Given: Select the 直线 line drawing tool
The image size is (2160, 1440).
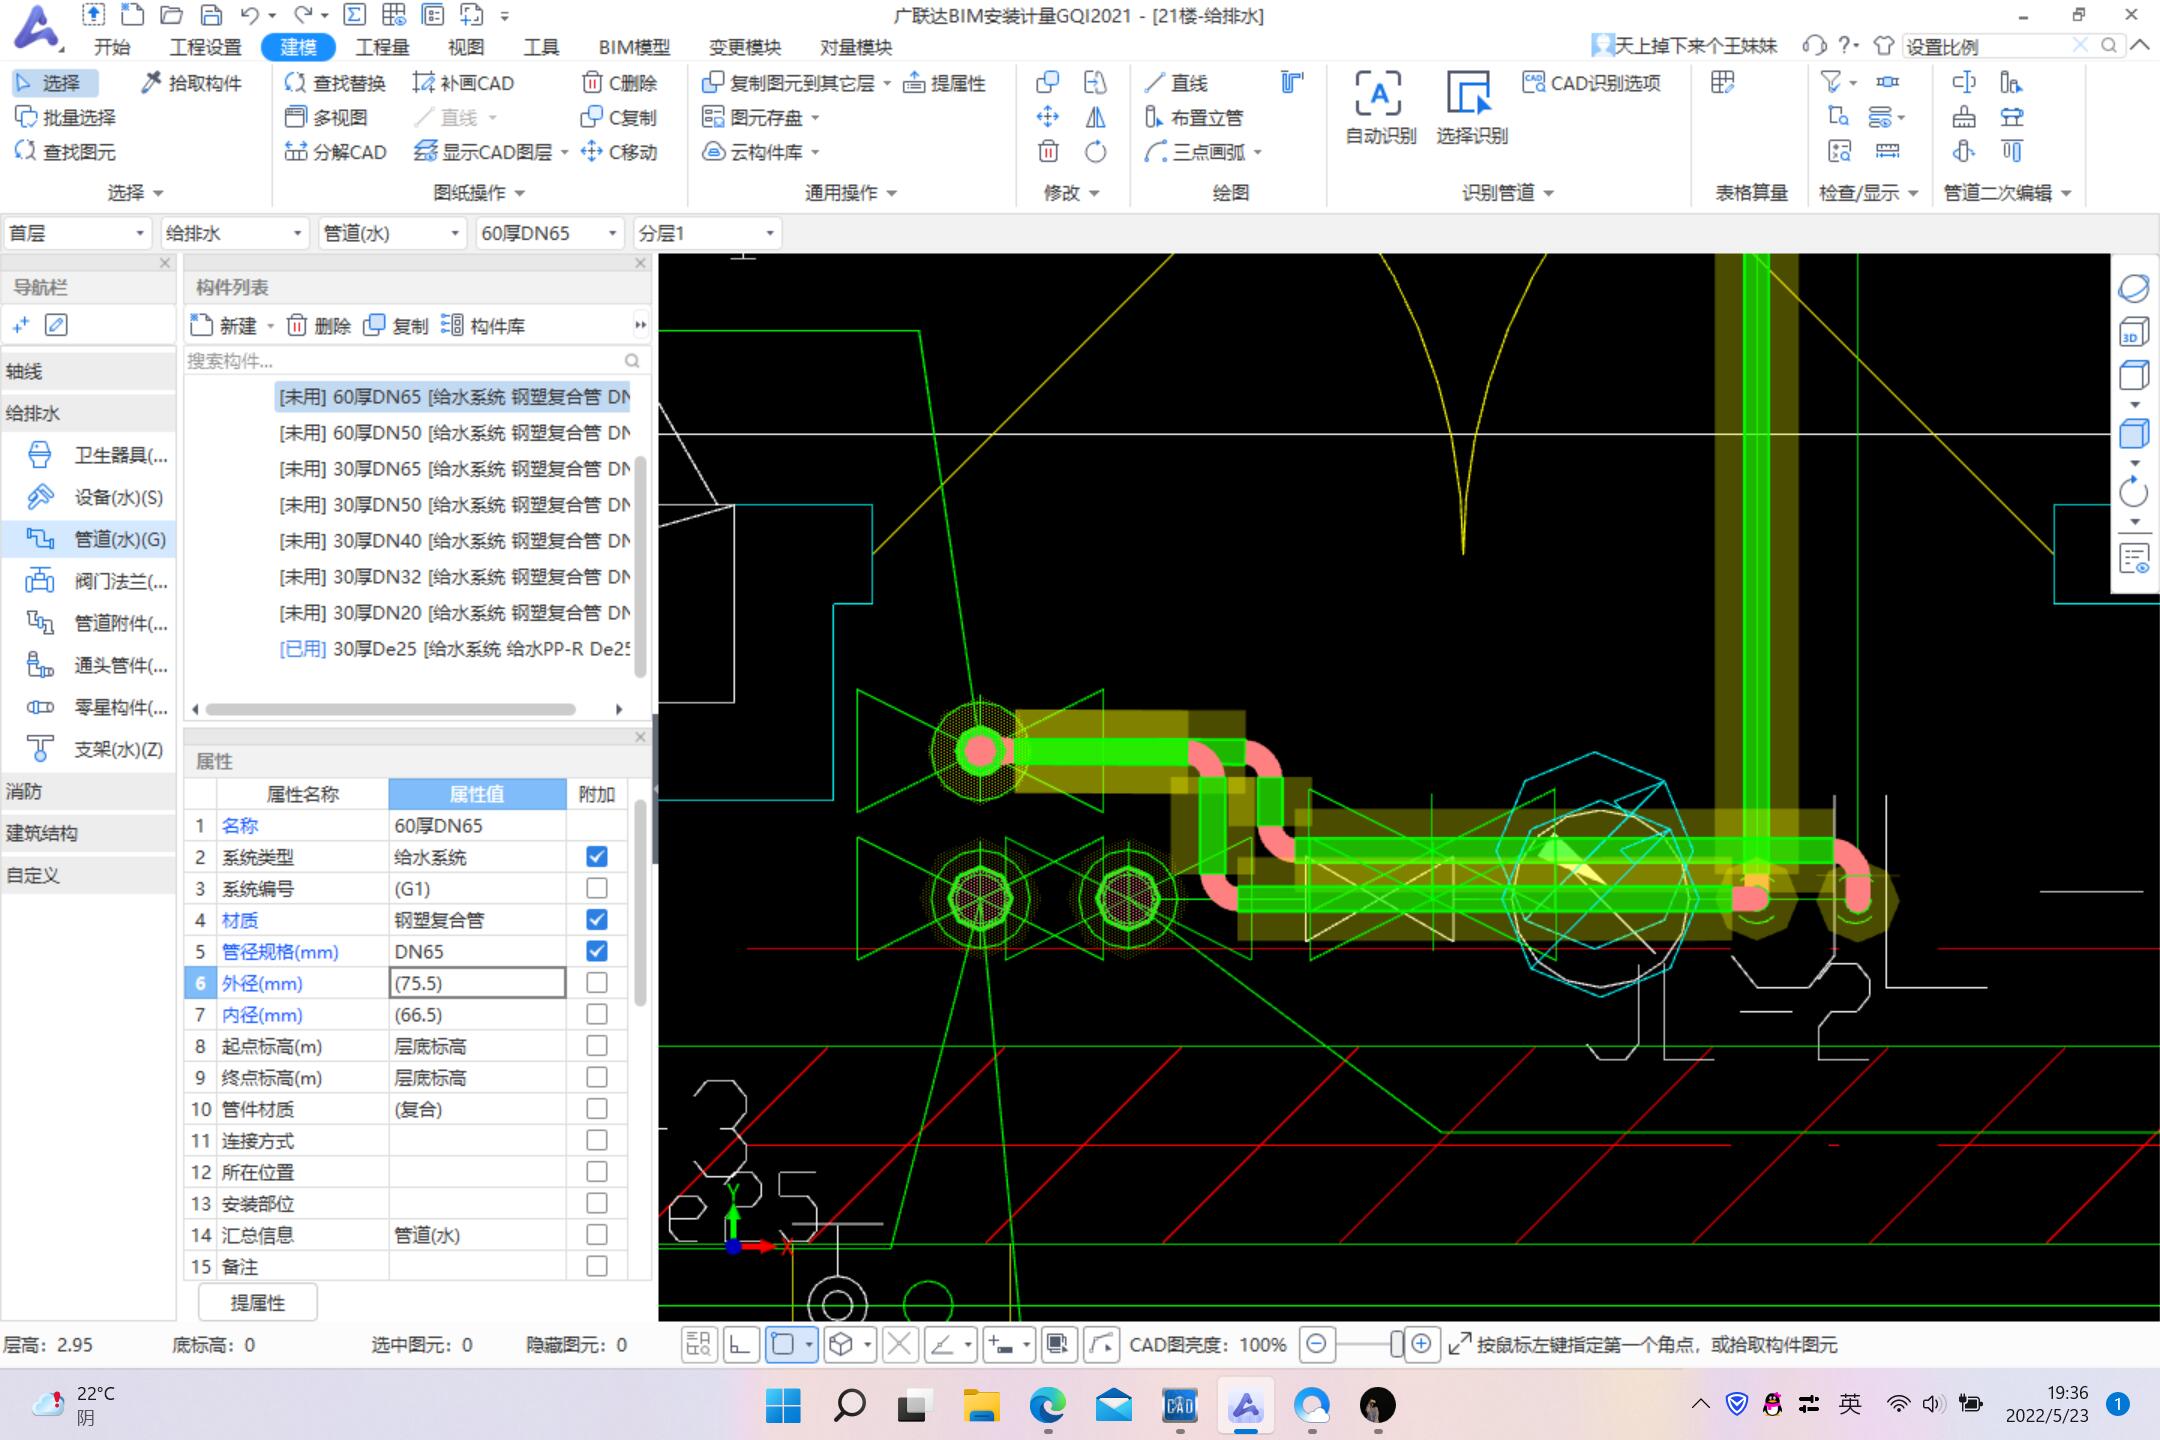Looking at the screenshot, I should [1176, 83].
